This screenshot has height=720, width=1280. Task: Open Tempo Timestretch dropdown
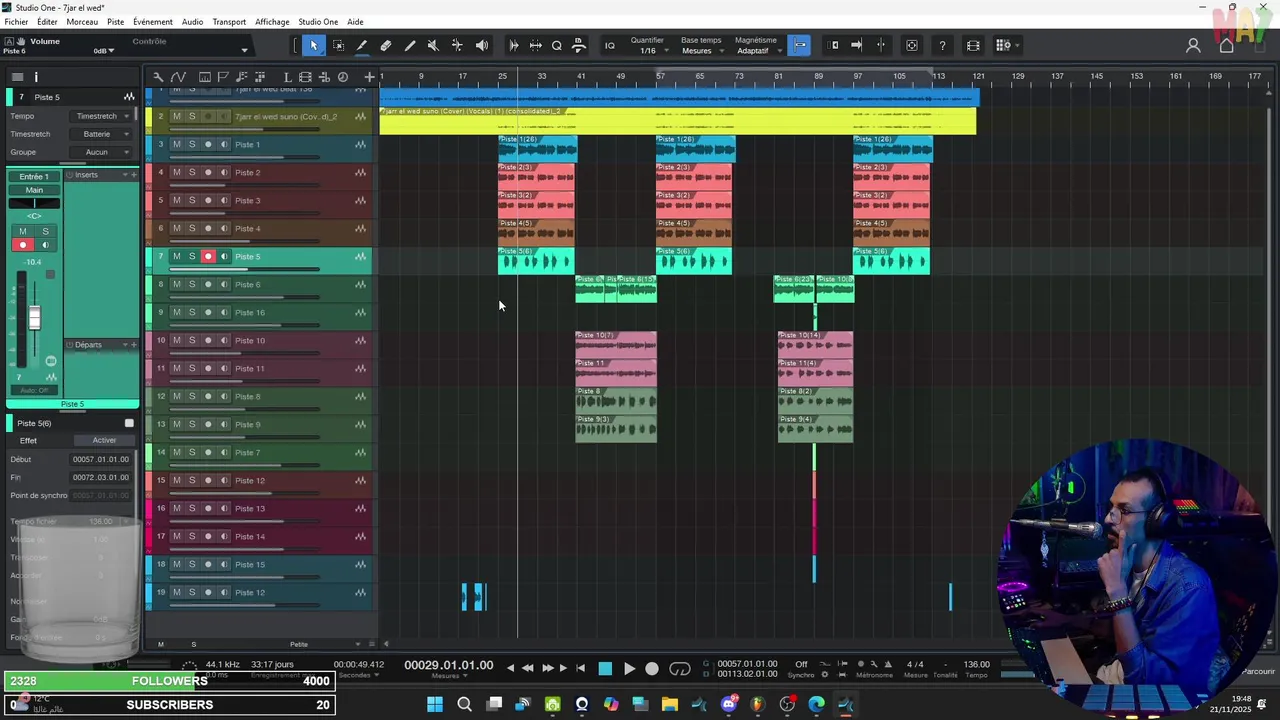coord(103,116)
